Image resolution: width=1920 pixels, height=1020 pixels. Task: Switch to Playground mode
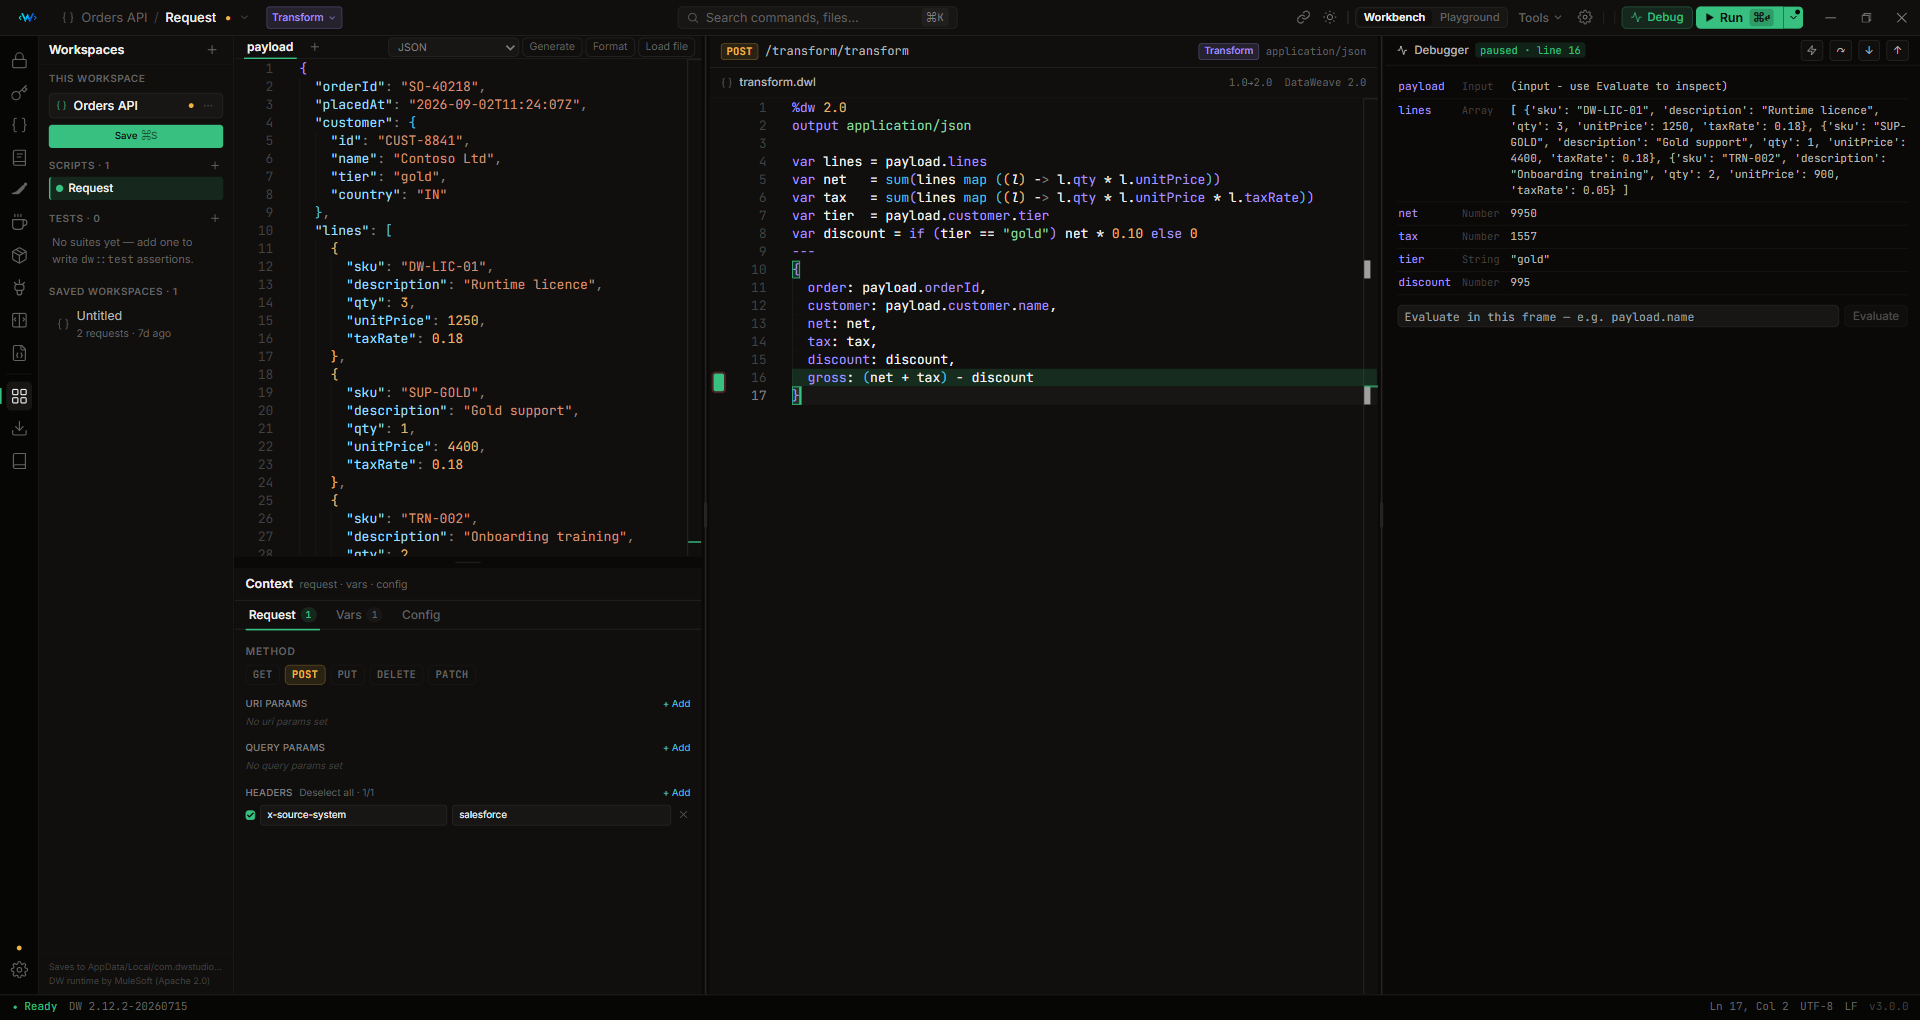point(1469,17)
